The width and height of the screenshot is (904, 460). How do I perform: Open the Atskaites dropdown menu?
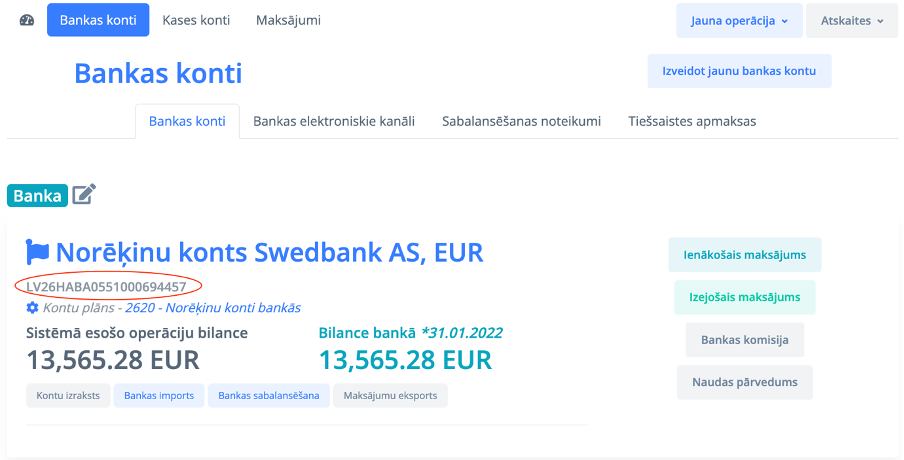point(852,21)
